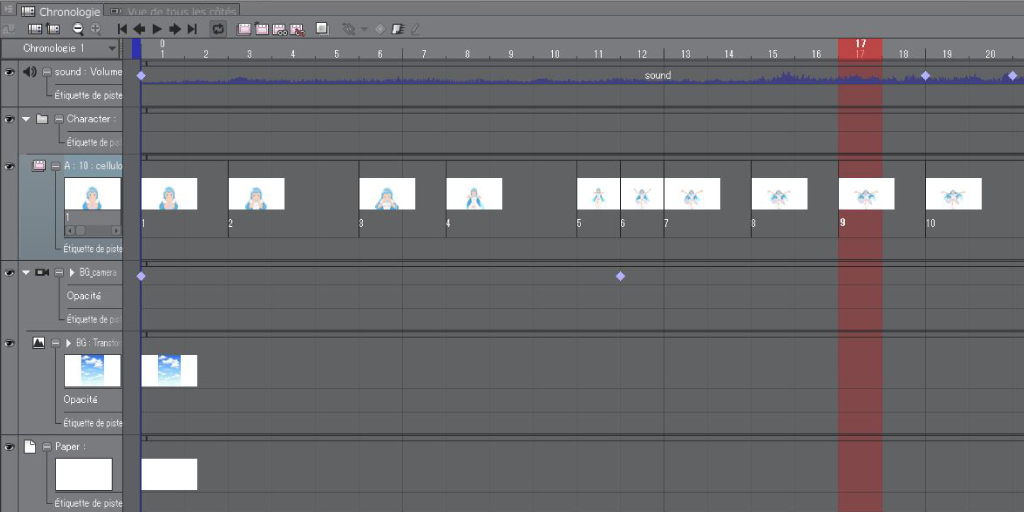Screen dimensions: 1024x512
Task: Switch to Vue de tous les côtés tab
Action: click(x=172, y=12)
